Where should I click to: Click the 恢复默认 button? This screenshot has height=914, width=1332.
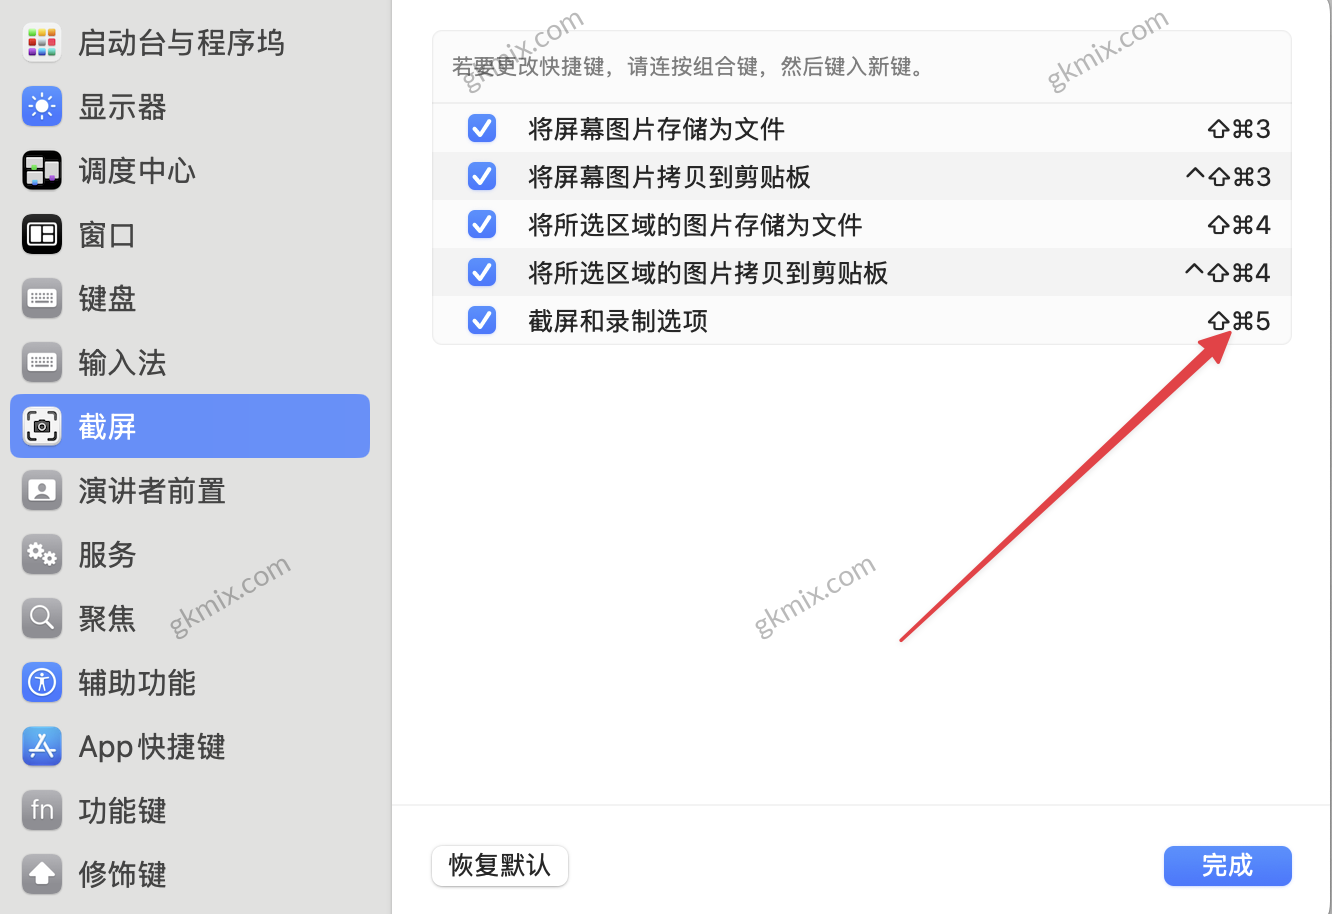500,866
